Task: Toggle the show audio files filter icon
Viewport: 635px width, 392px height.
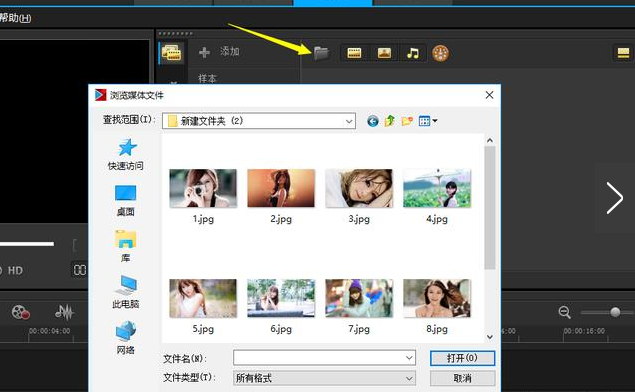Action: tap(413, 53)
